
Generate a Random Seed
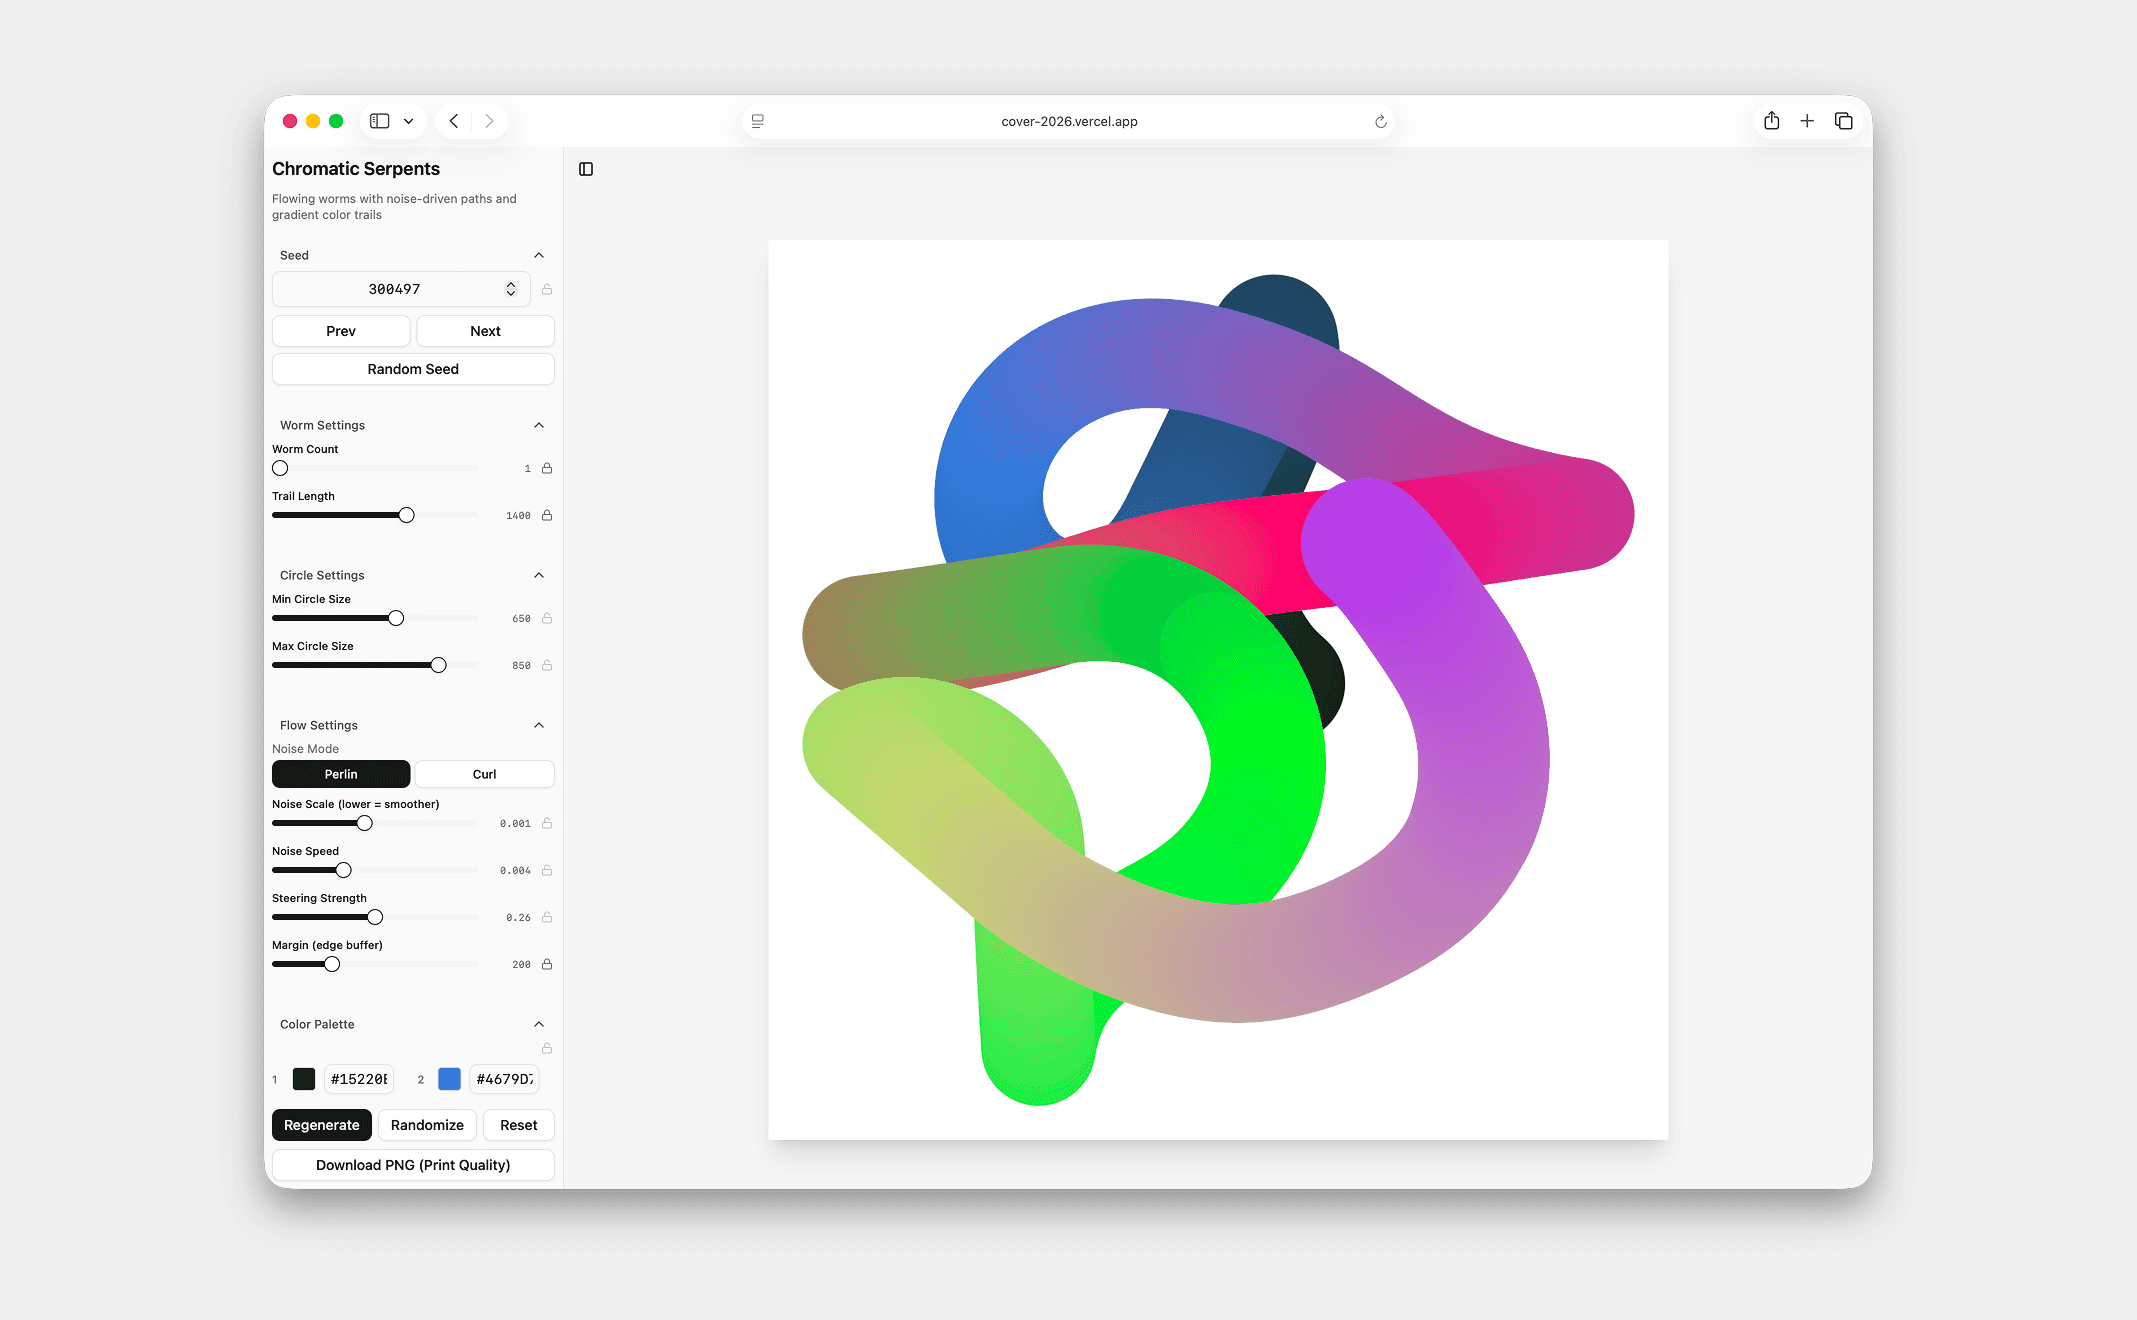click(x=413, y=369)
